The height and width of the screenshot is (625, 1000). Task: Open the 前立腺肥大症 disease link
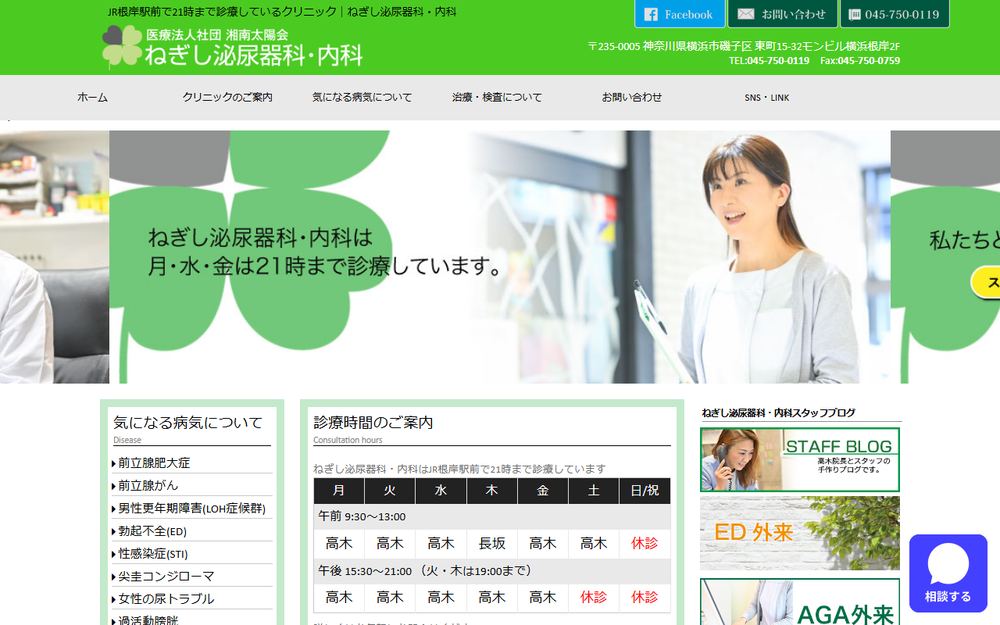tap(153, 463)
